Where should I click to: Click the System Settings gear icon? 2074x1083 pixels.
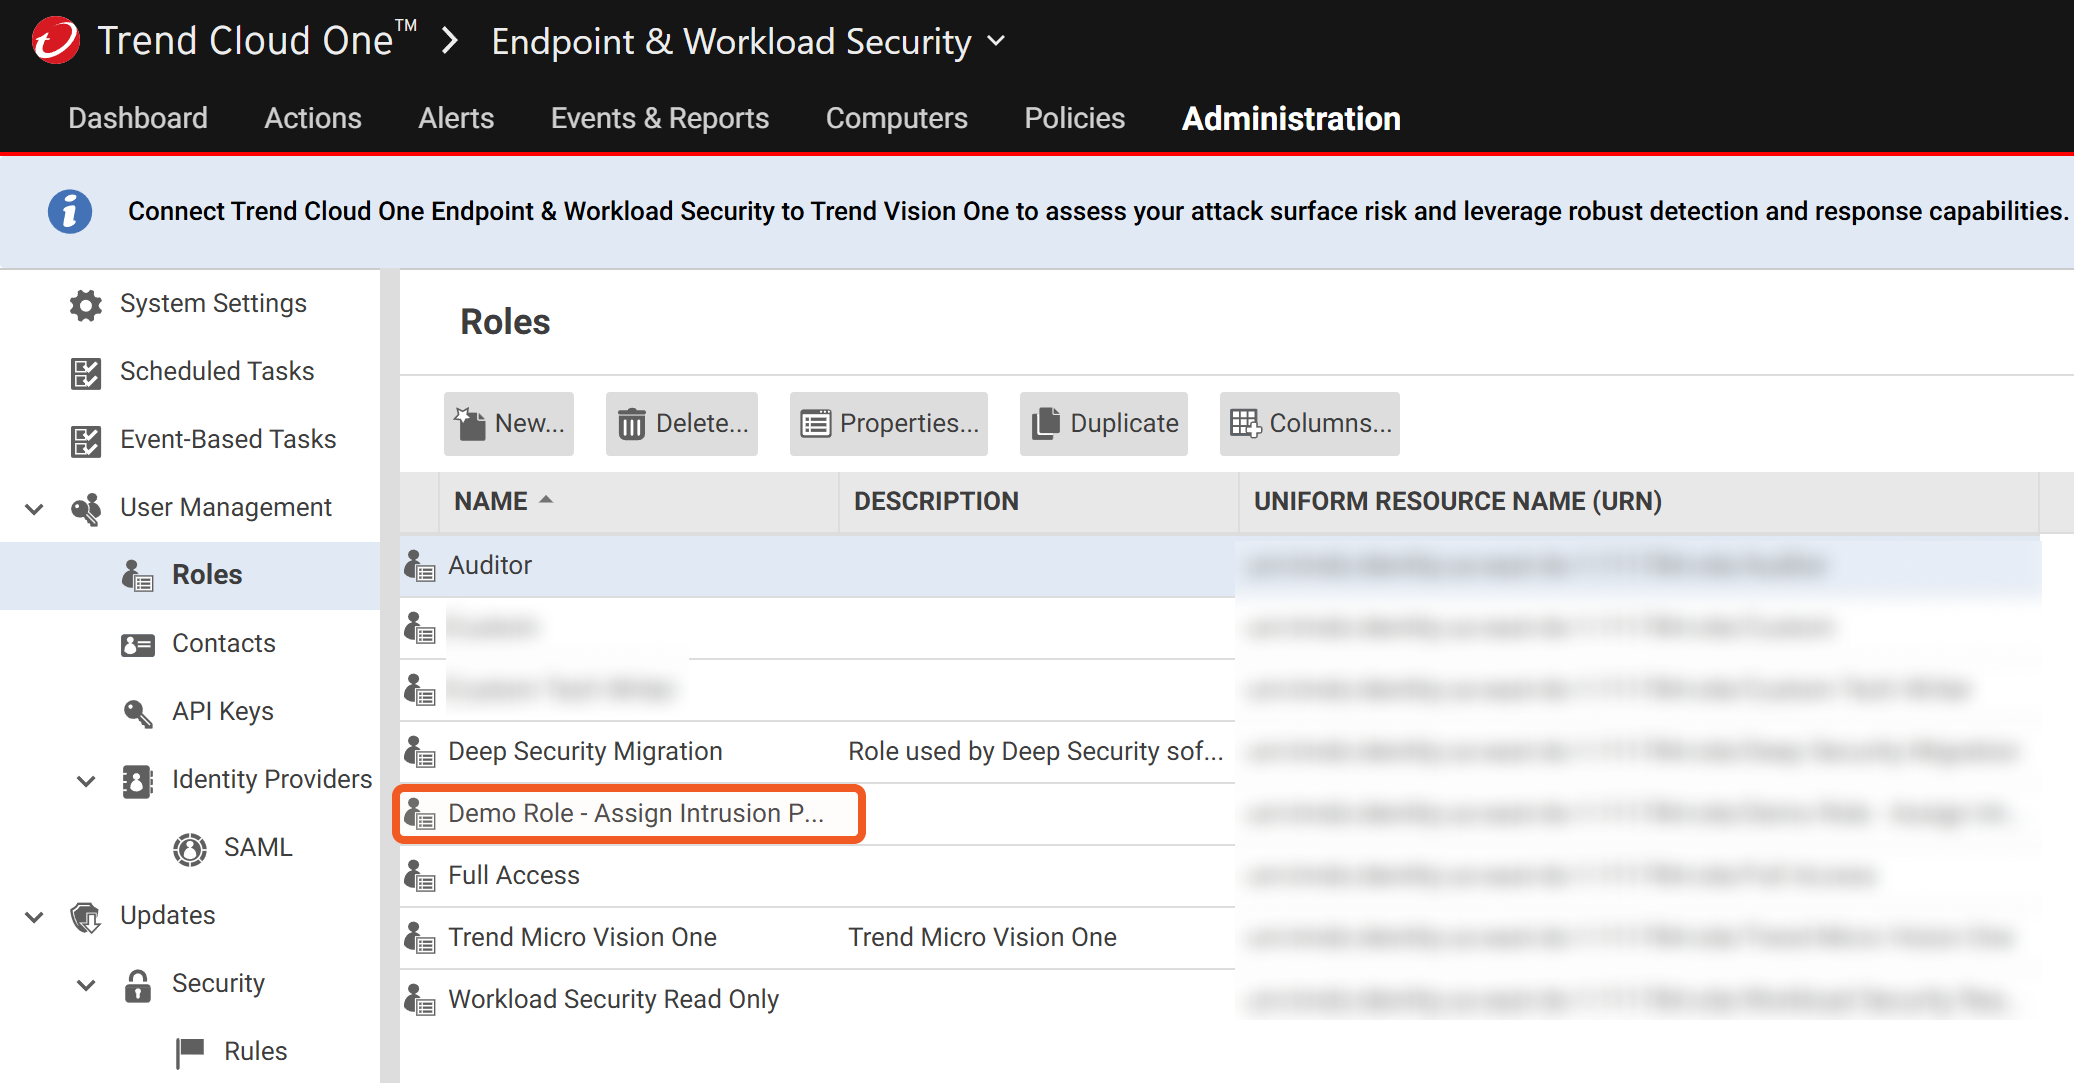[86, 304]
